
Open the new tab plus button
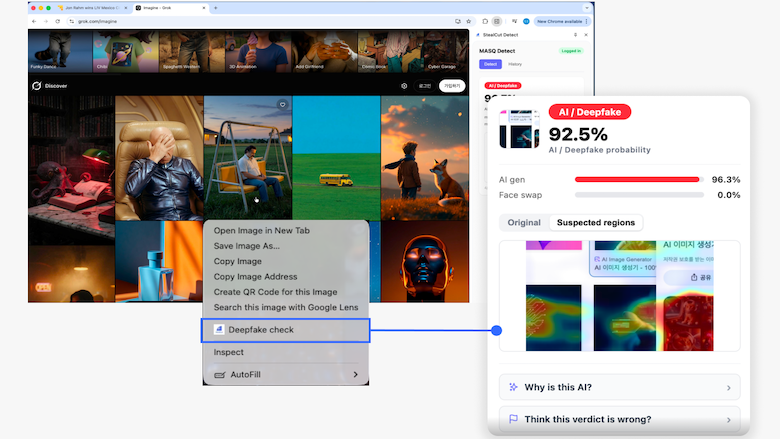215,8
